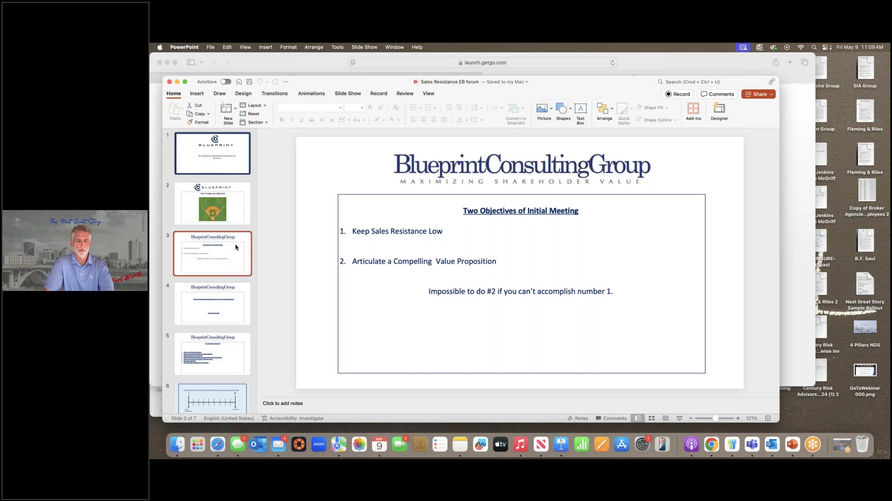Click the English (United States) language indicator
The image size is (892, 501).
click(229, 418)
